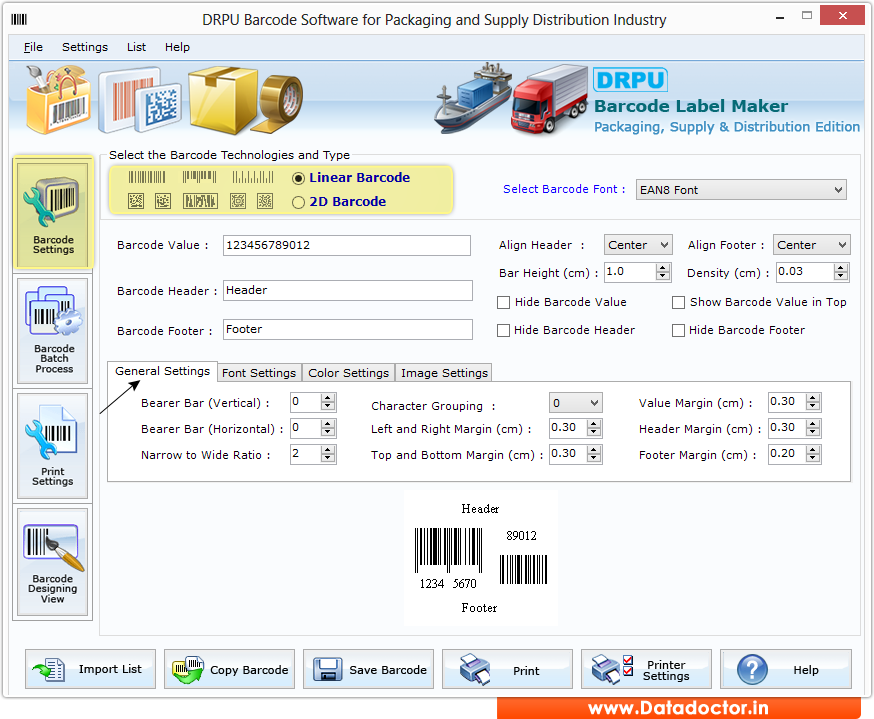
Task: Check Hide Barcode Footer option
Action: click(x=678, y=331)
